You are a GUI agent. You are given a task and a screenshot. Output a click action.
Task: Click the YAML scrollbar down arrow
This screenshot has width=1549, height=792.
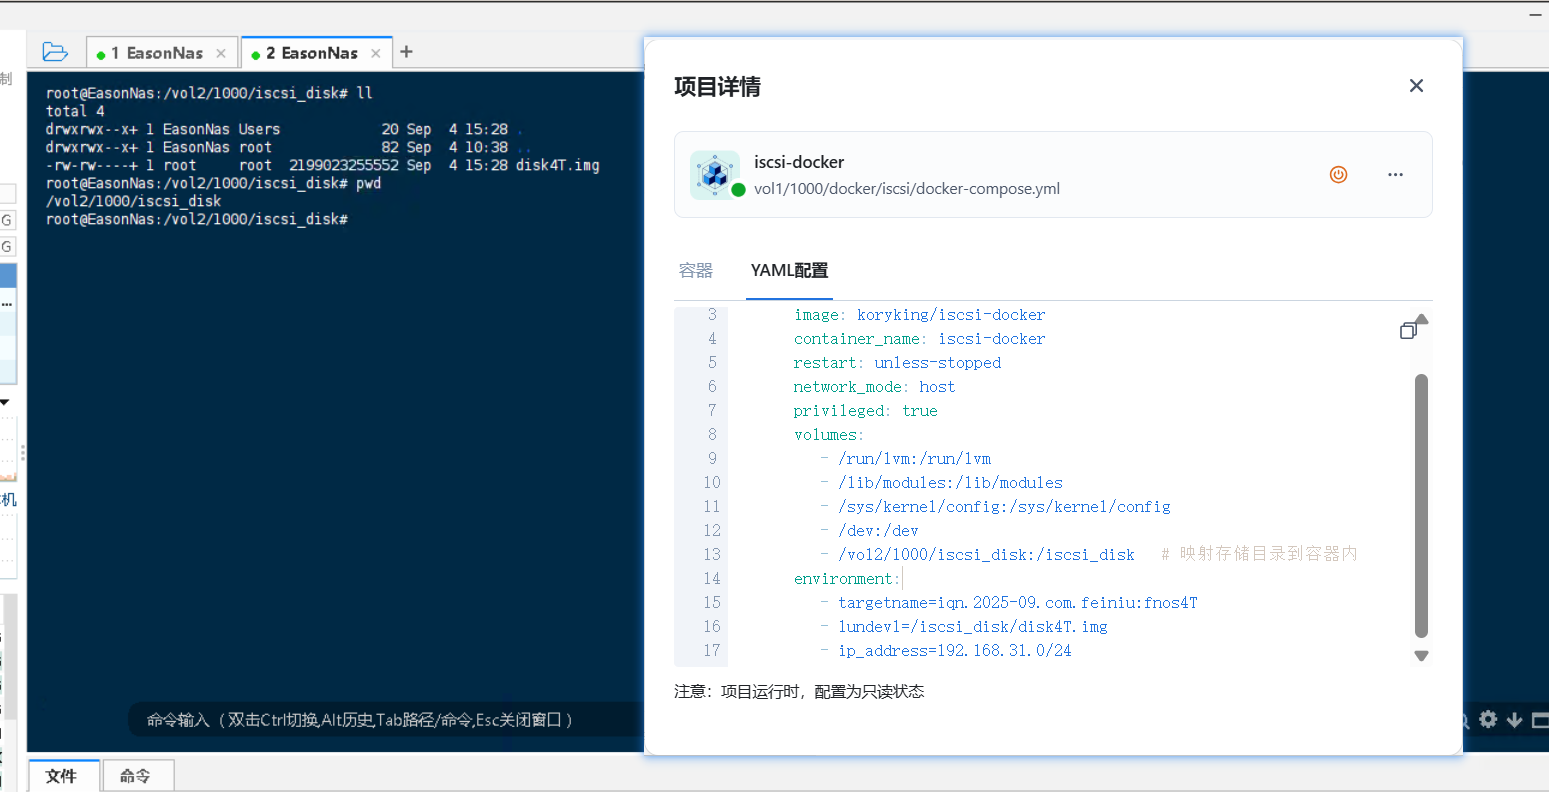[1421, 656]
